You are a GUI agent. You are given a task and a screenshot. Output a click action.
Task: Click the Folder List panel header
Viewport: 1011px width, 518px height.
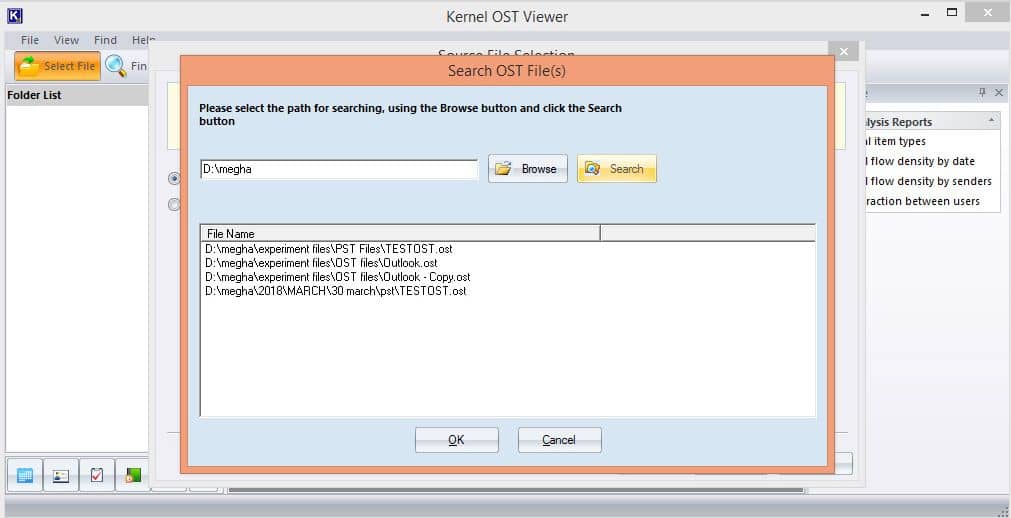tap(77, 95)
